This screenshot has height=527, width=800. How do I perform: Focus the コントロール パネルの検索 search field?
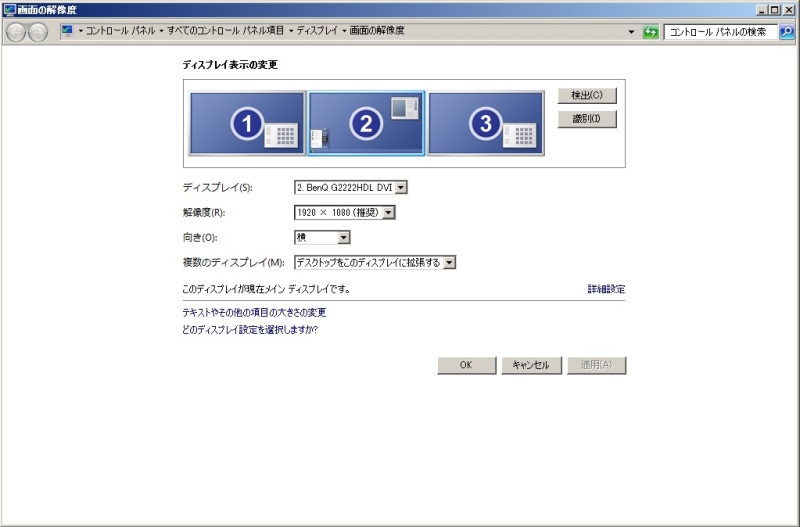pos(719,32)
